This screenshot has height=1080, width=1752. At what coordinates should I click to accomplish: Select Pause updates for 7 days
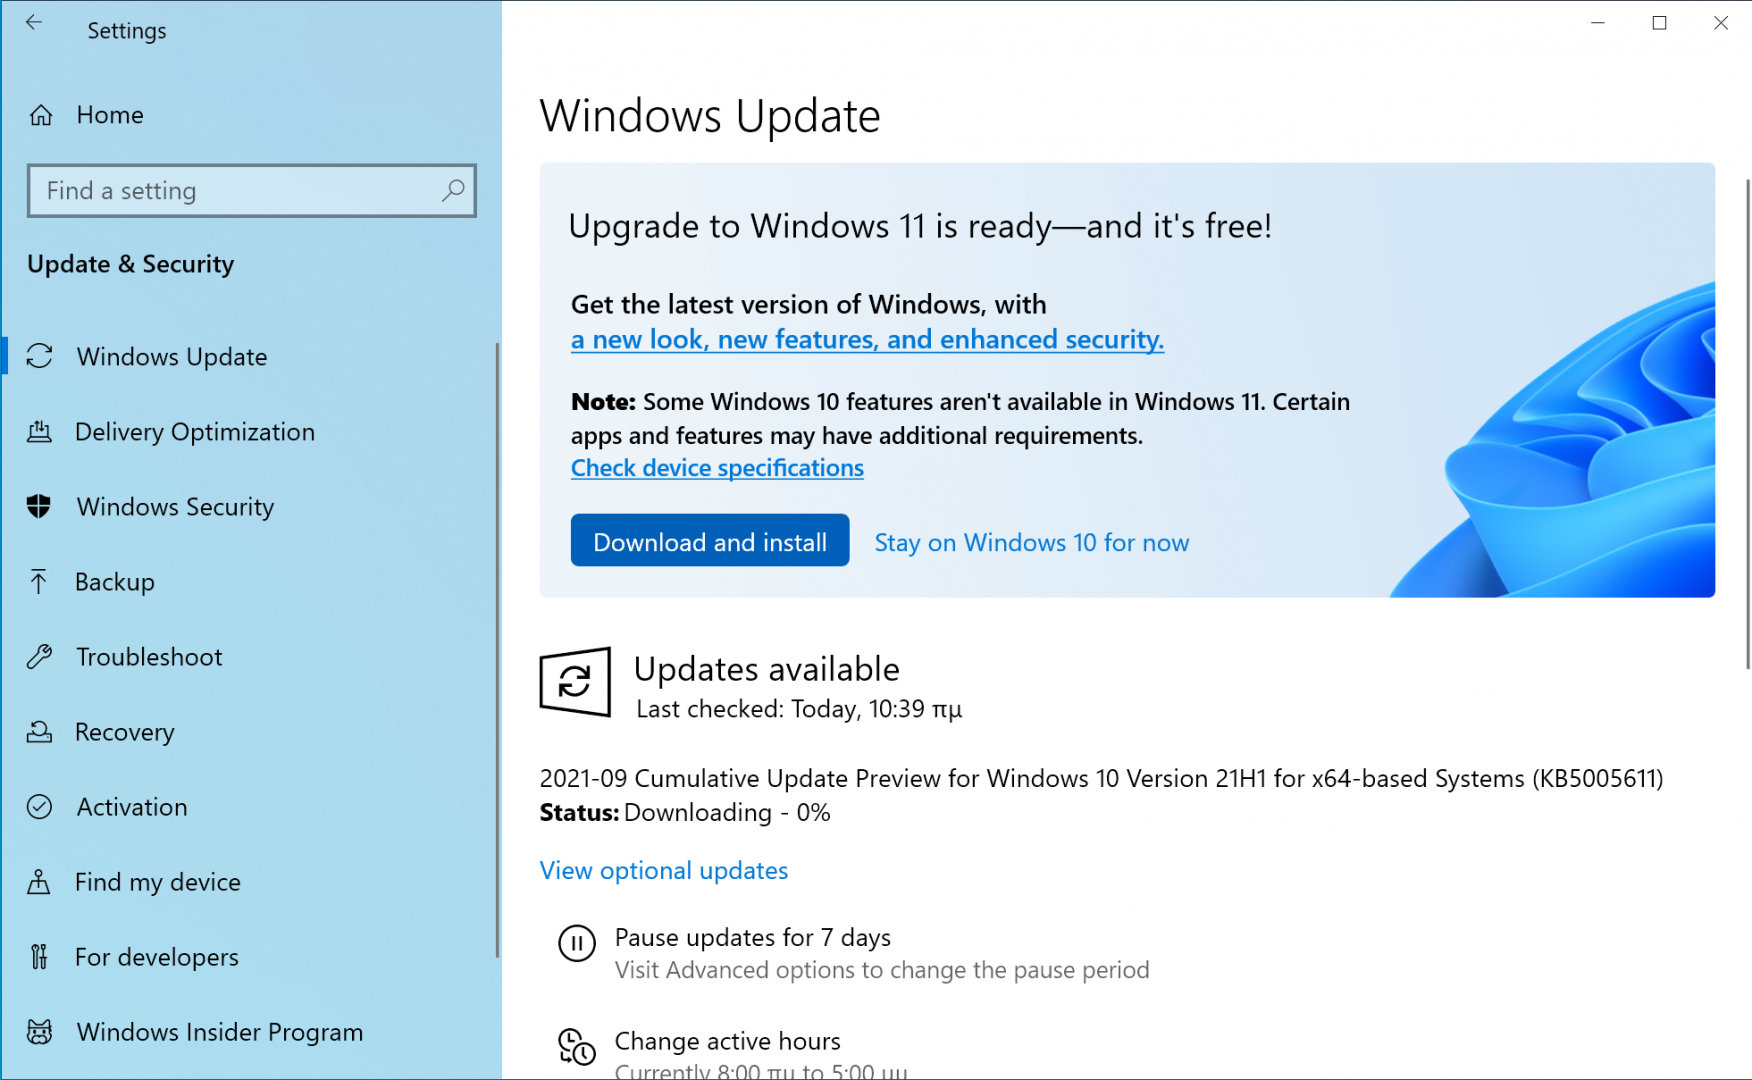(753, 938)
